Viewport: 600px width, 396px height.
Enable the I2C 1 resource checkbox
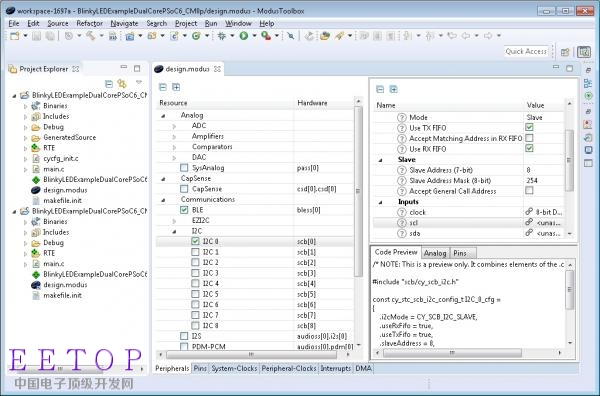(x=195, y=252)
